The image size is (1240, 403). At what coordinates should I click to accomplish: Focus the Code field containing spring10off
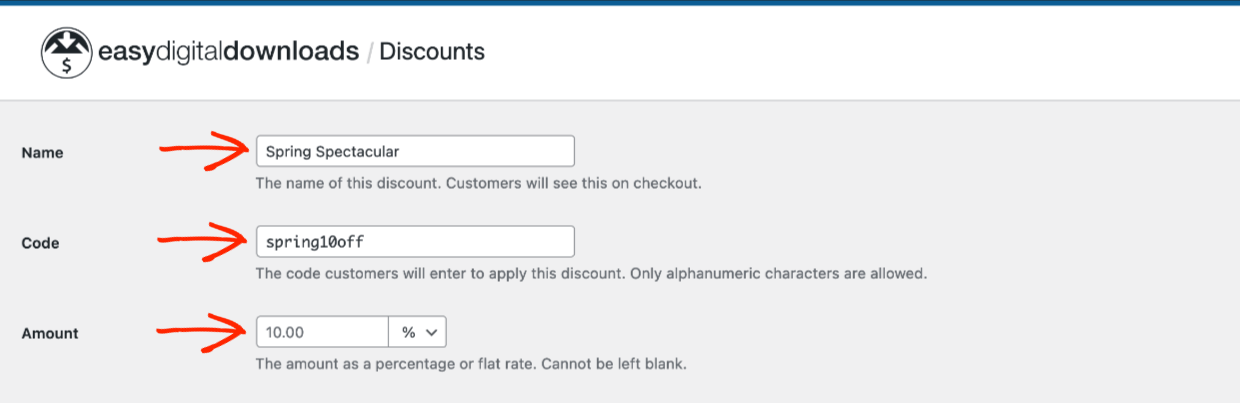click(x=415, y=241)
